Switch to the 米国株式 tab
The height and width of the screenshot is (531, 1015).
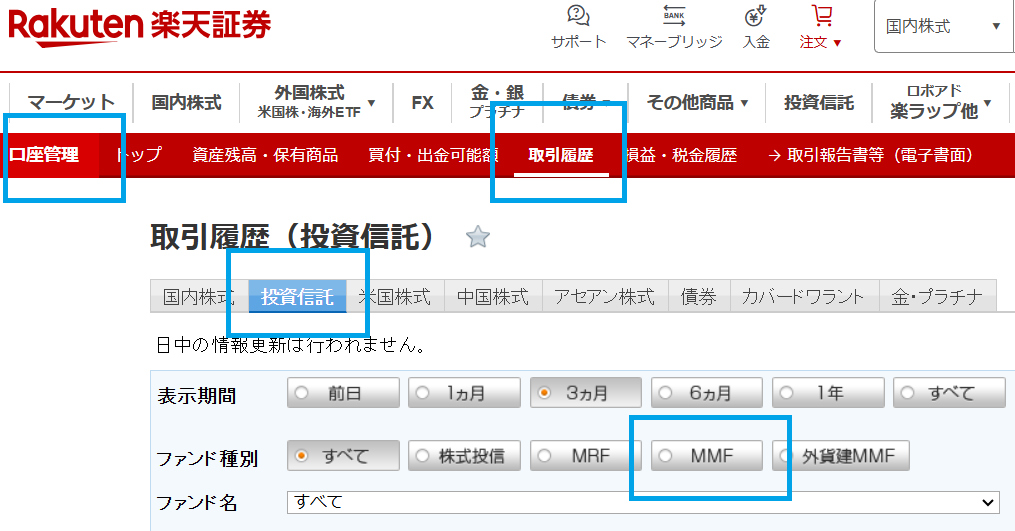(395, 297)
